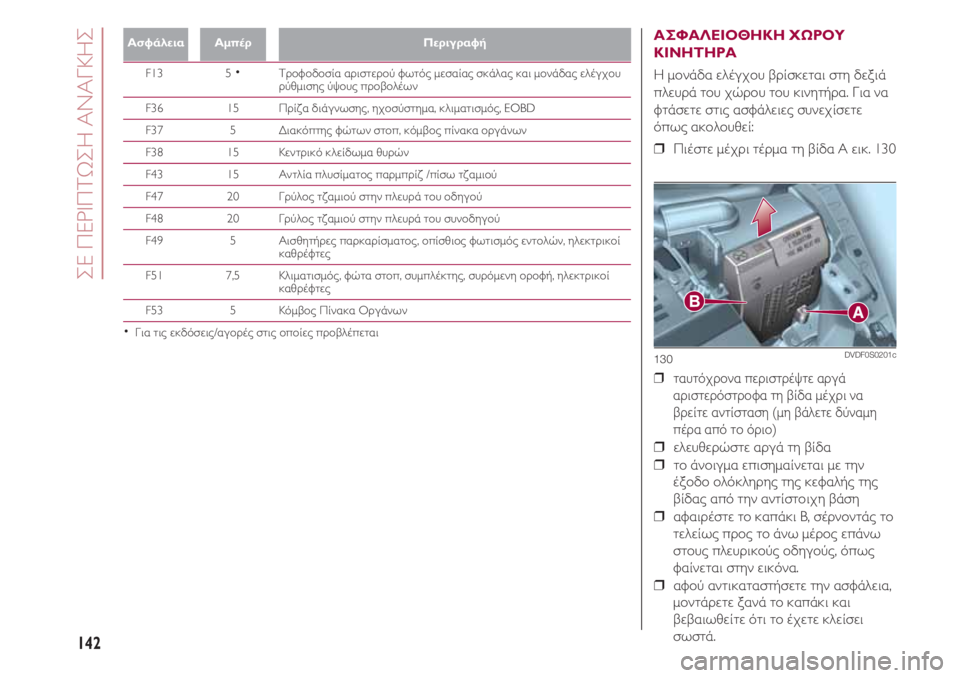Click description Αισθητήρες παρκαρίσματος
Viewport: 960px width, 678px height.
(449, 247)
